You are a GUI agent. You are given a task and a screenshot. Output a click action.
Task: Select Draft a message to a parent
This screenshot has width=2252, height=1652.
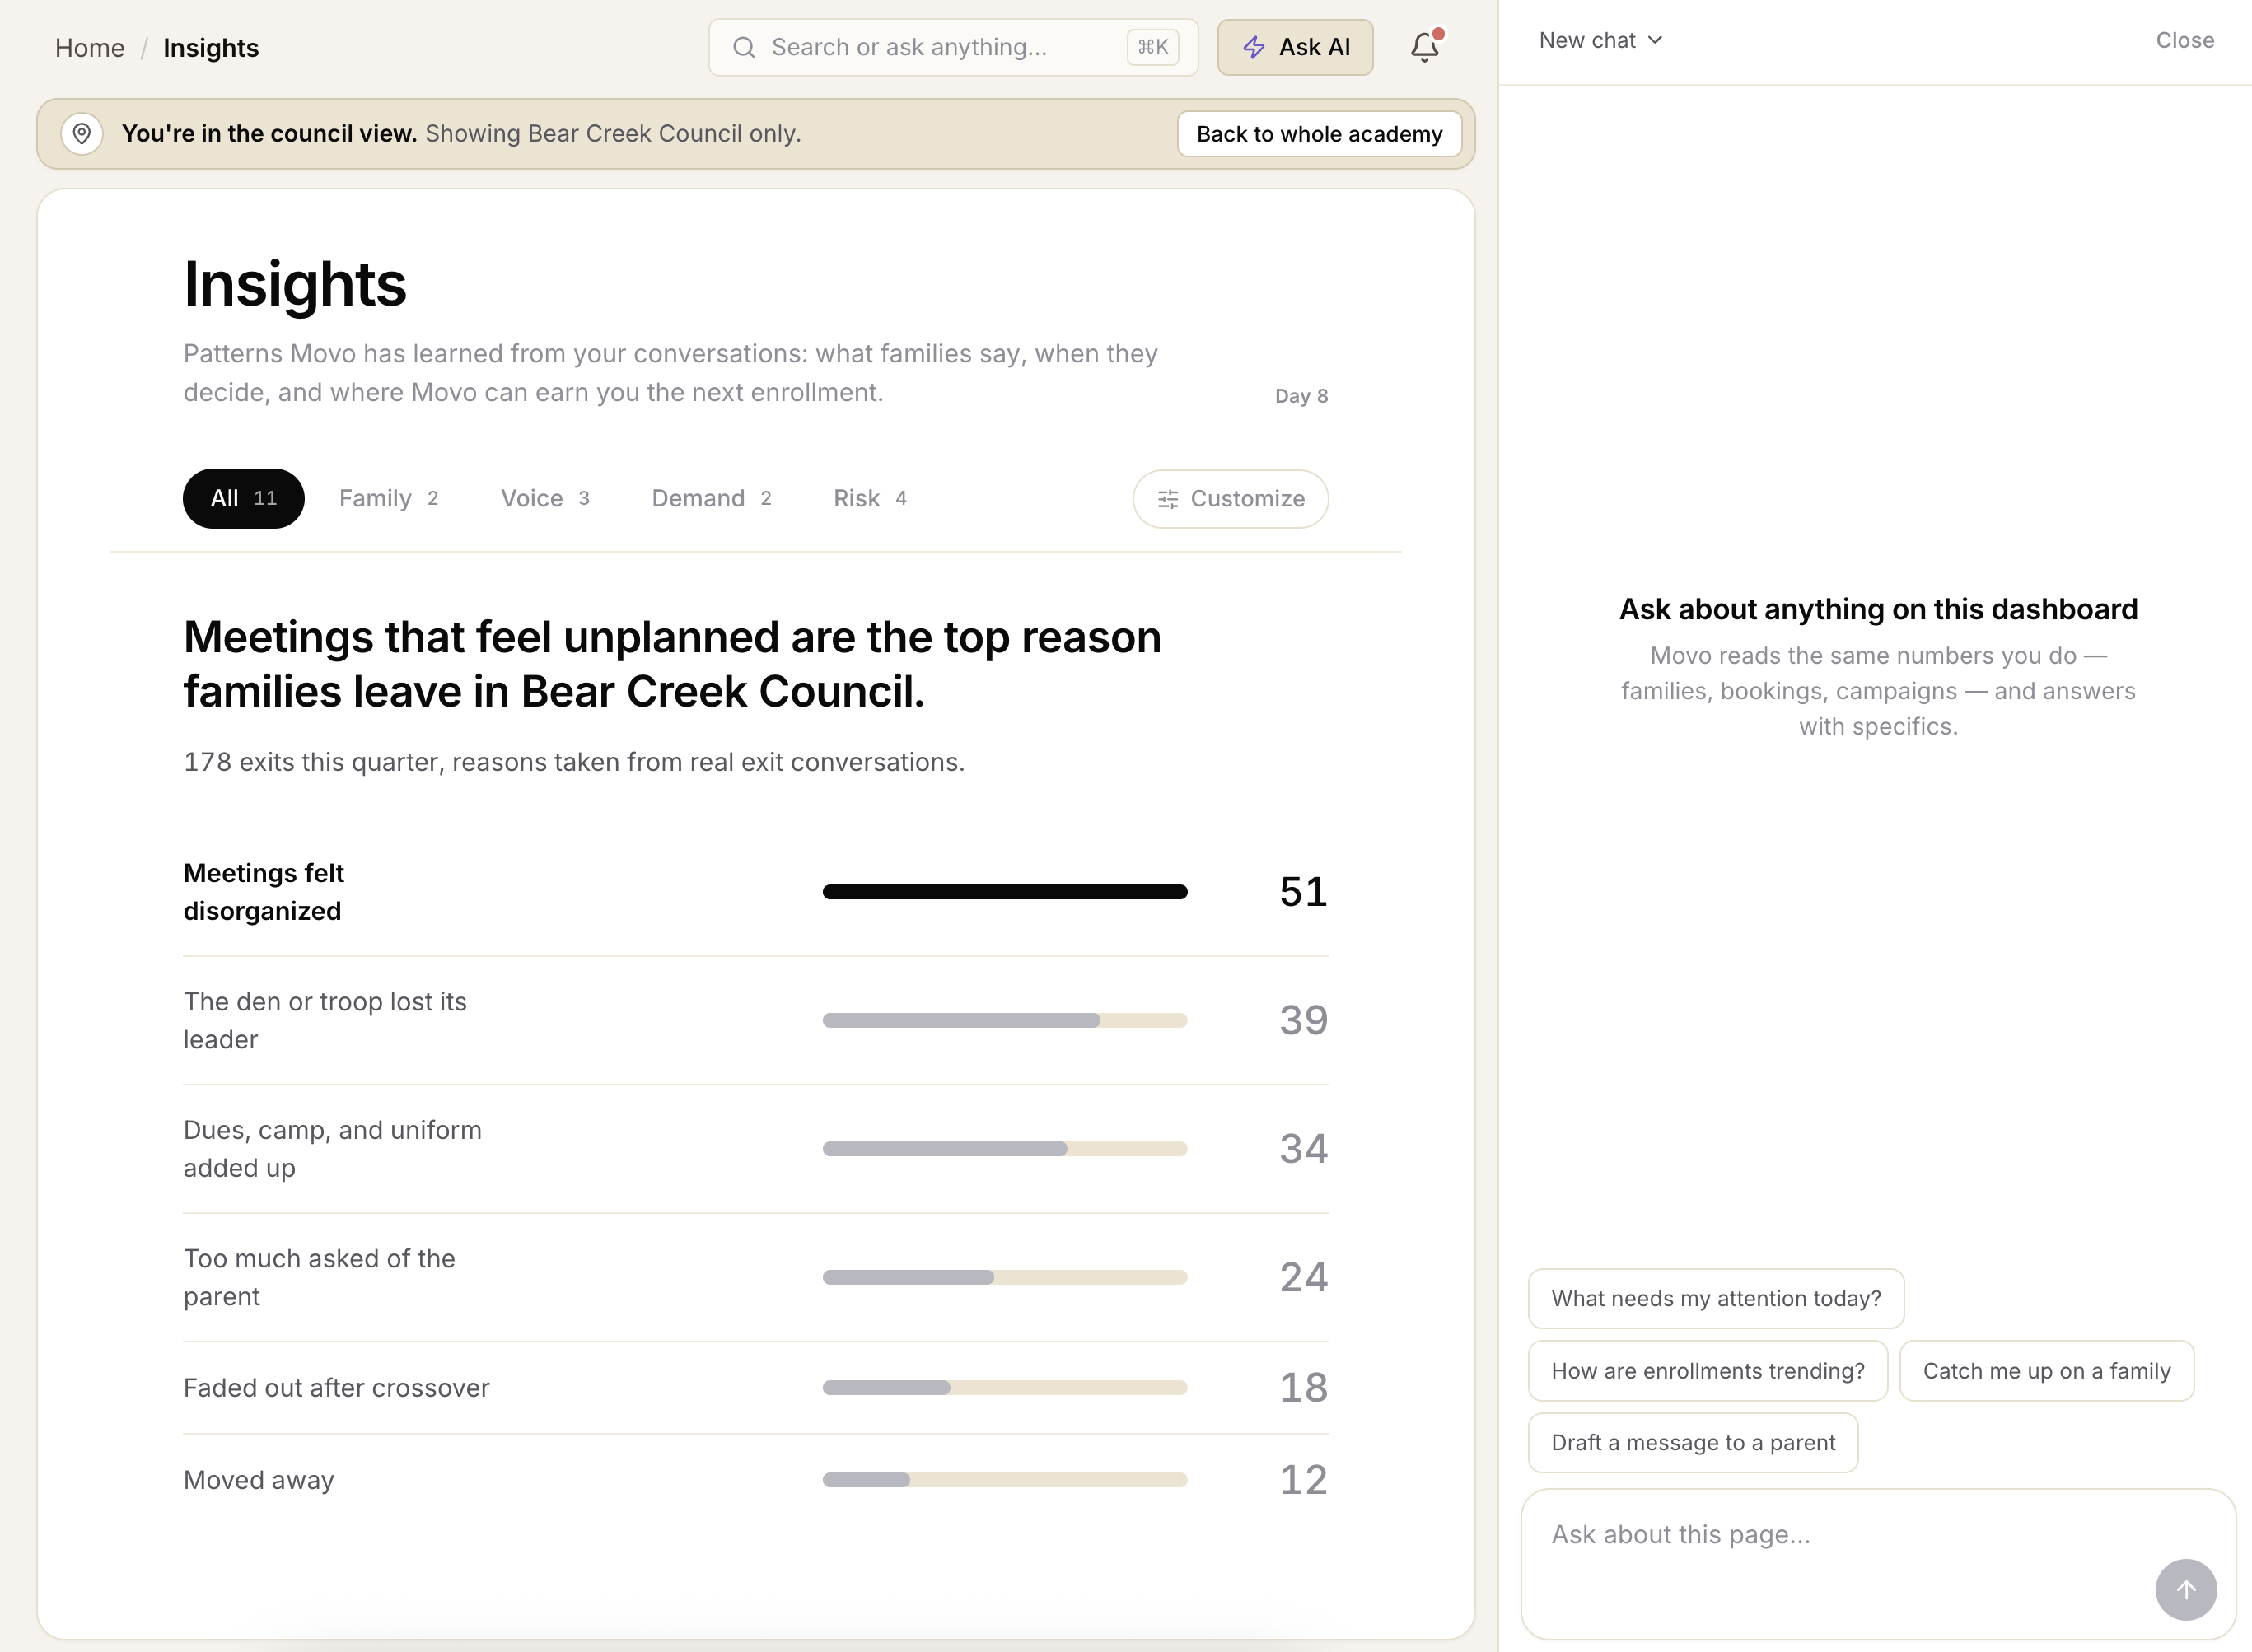[x=1692, y=1442]
